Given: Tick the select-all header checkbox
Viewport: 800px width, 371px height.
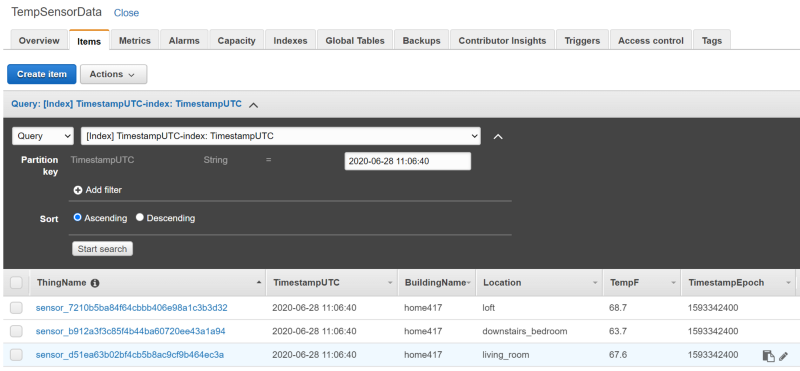Looking at the screenshot, I should [16, 283].
